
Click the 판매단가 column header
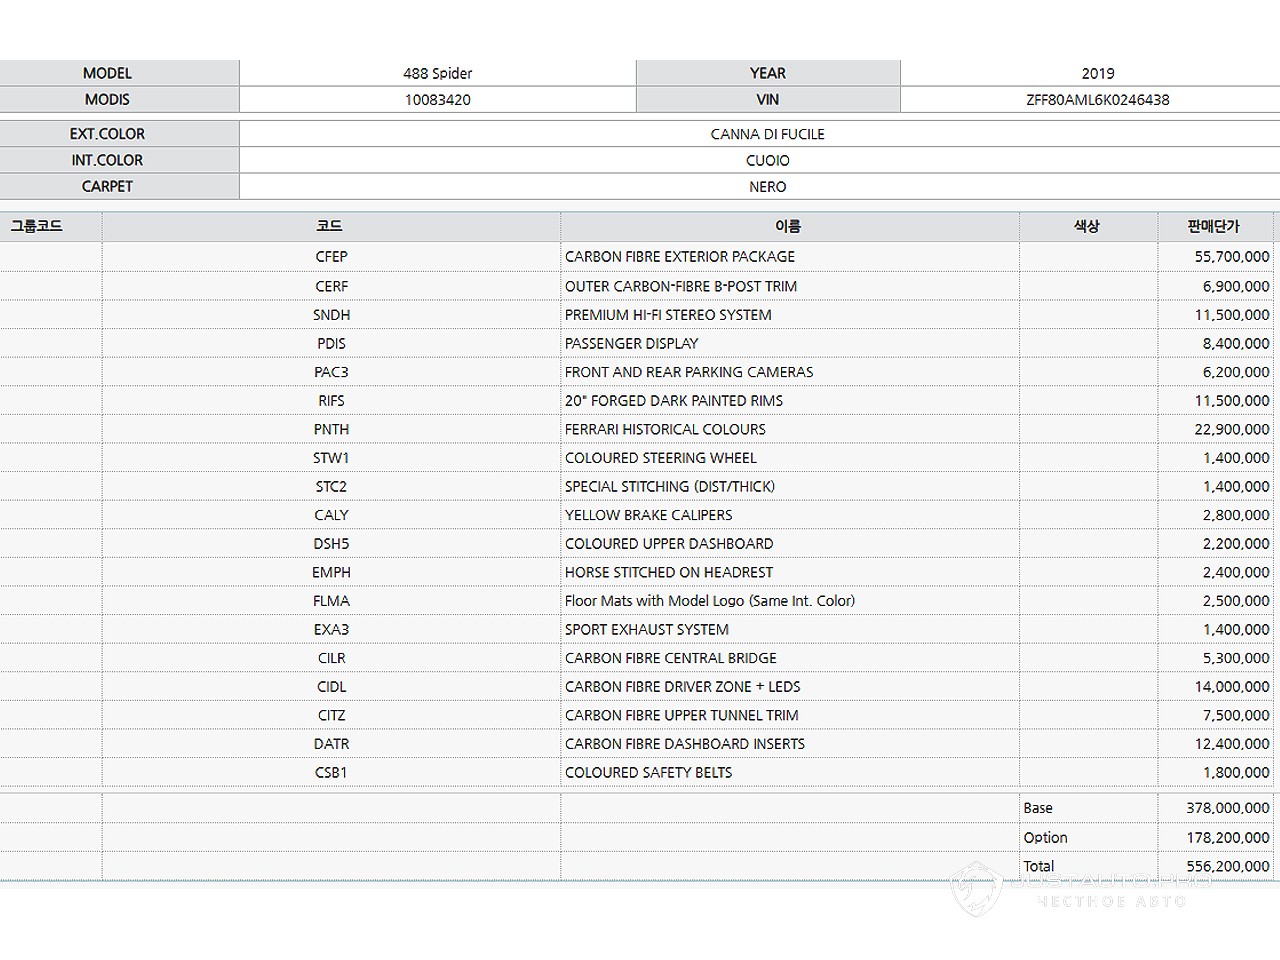pos(1214,227)
